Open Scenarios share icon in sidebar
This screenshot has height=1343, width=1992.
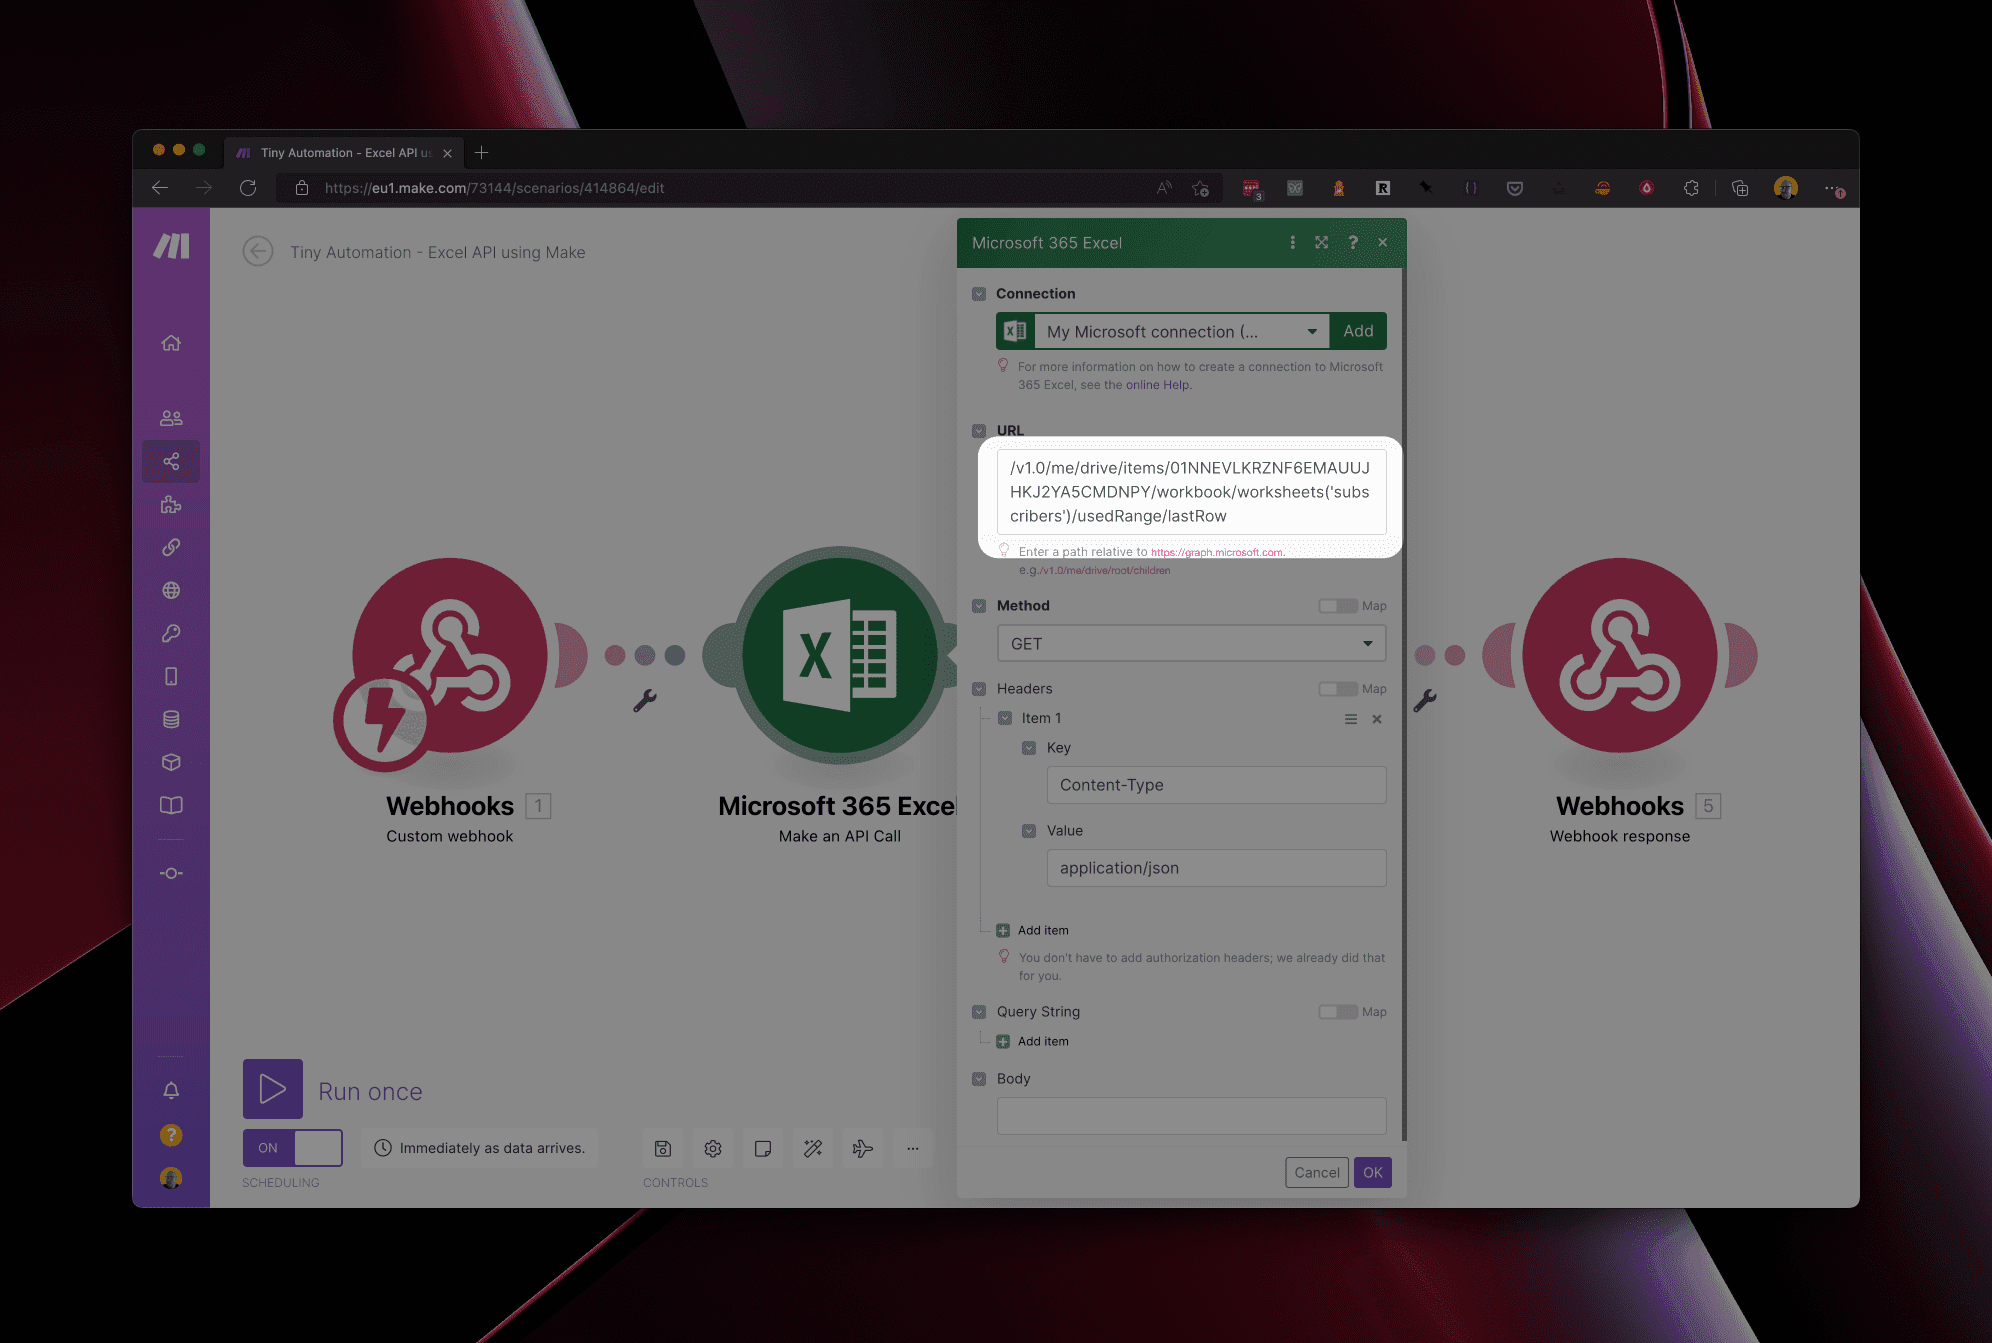tap(171, 461)
